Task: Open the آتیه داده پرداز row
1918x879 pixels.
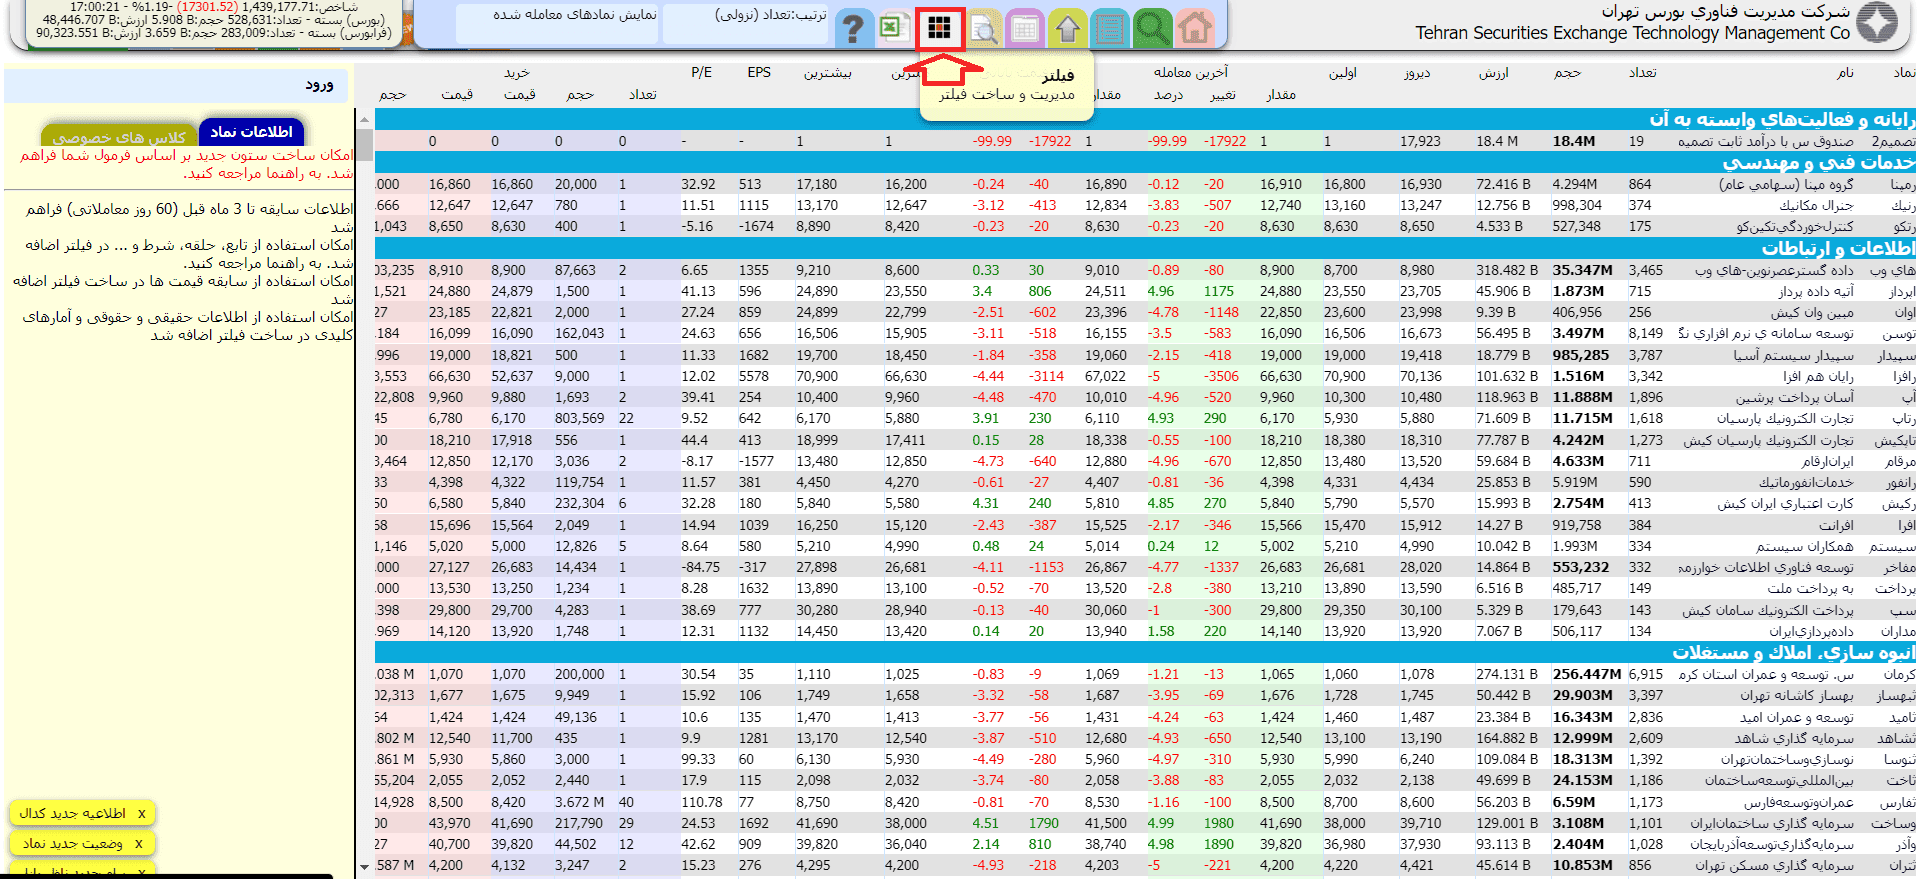Action: [1145, 291]
